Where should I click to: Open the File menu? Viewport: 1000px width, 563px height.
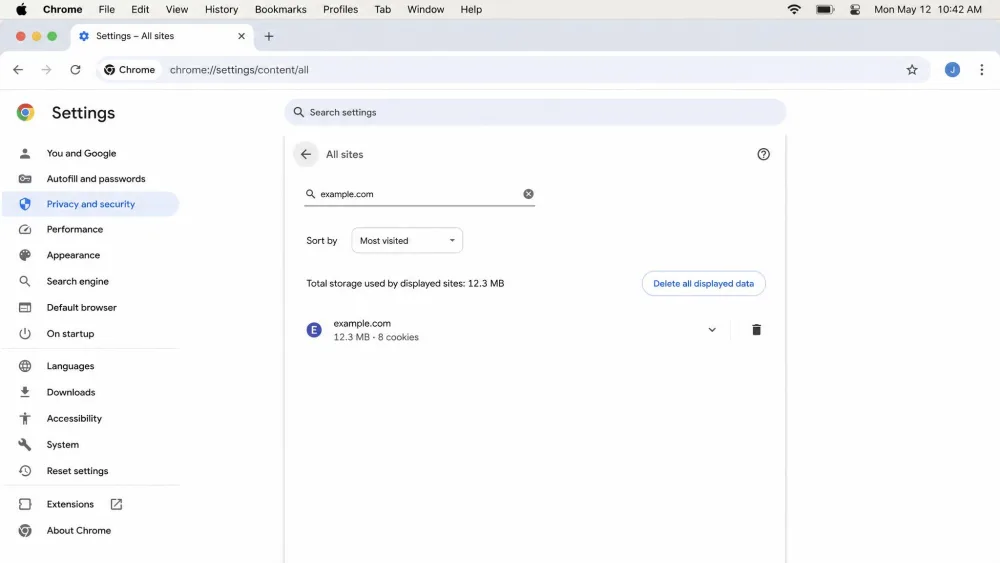pos(107,9)
